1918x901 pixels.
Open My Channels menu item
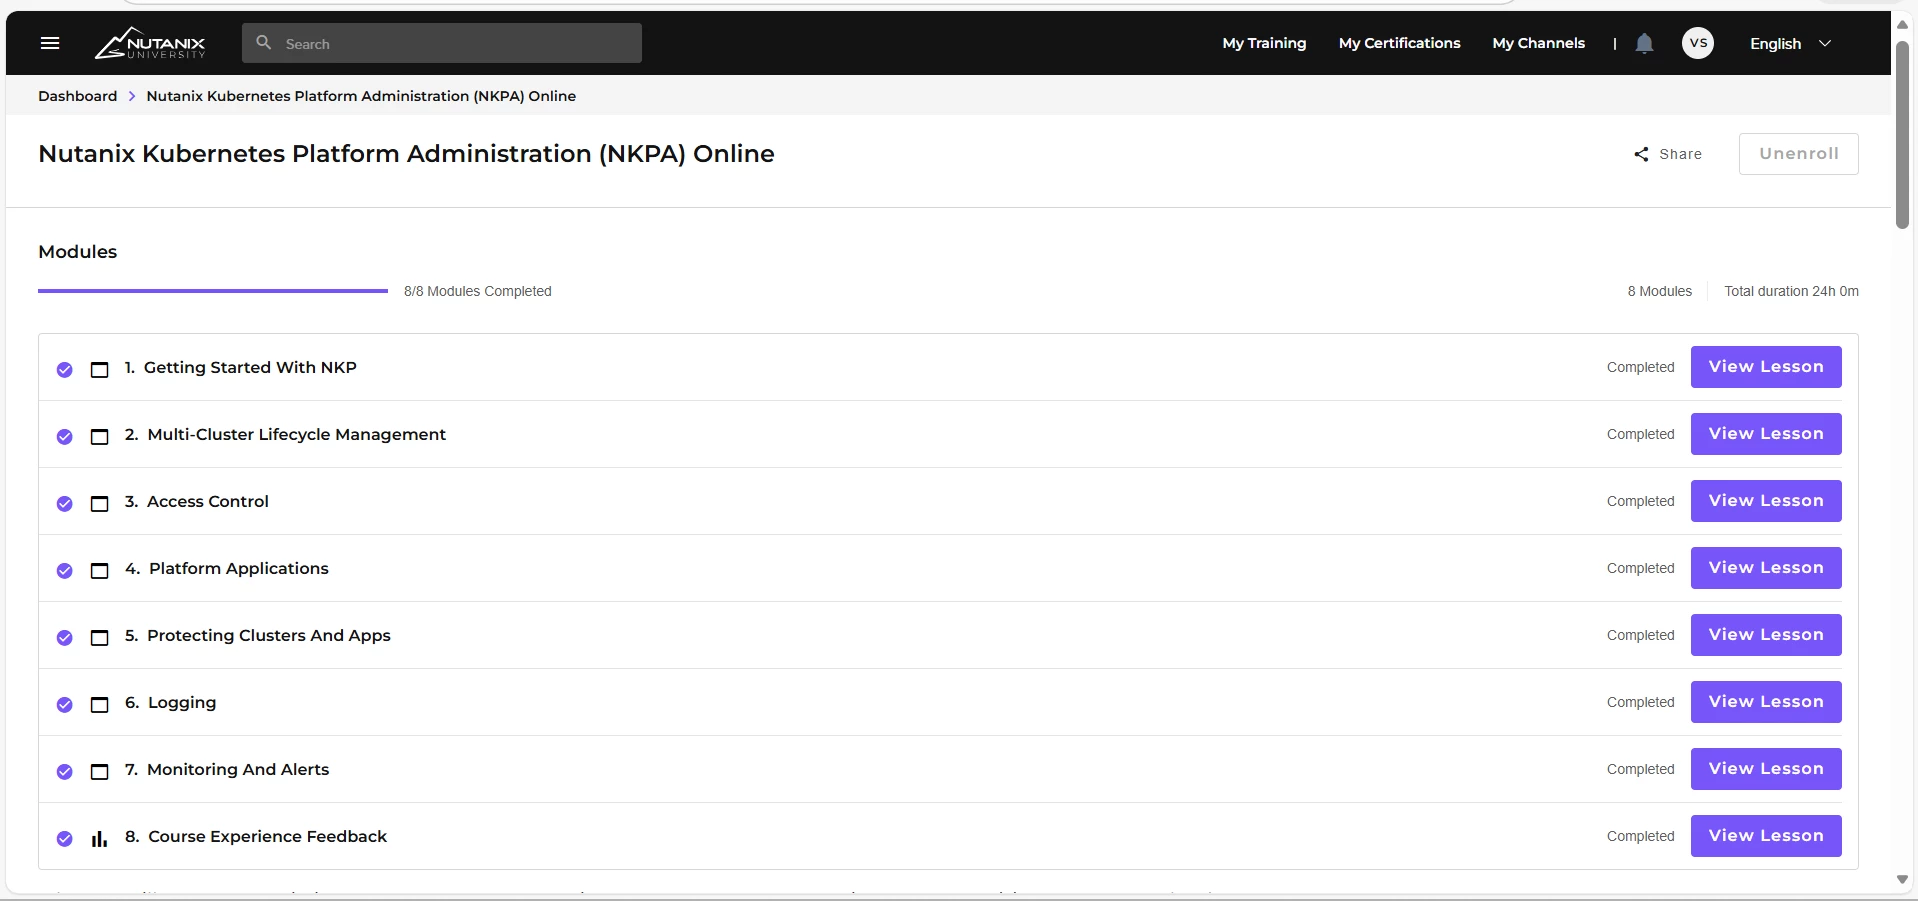1538,43
